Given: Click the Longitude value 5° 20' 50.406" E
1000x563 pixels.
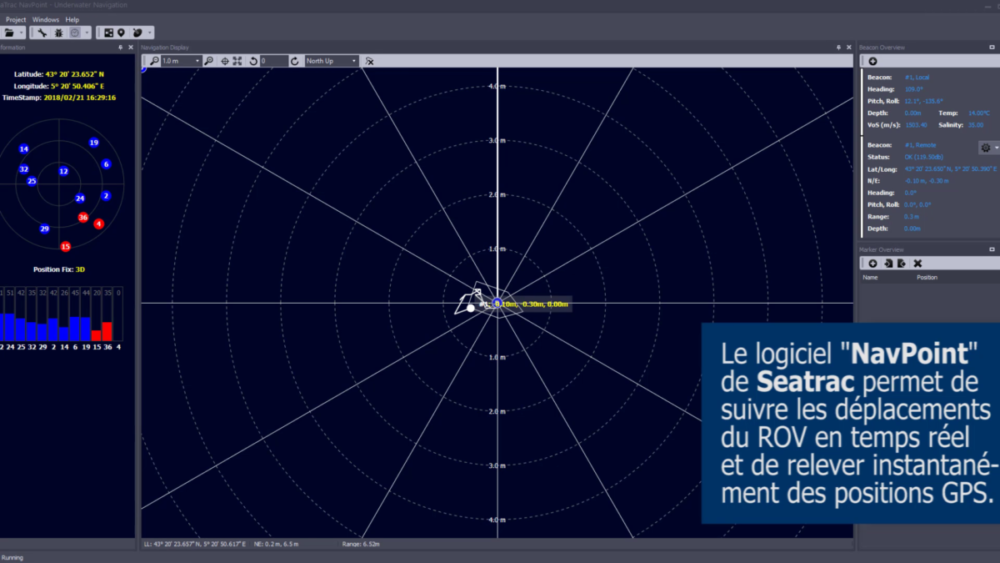Looking at the screenshot, I should [x=77, y=85].
